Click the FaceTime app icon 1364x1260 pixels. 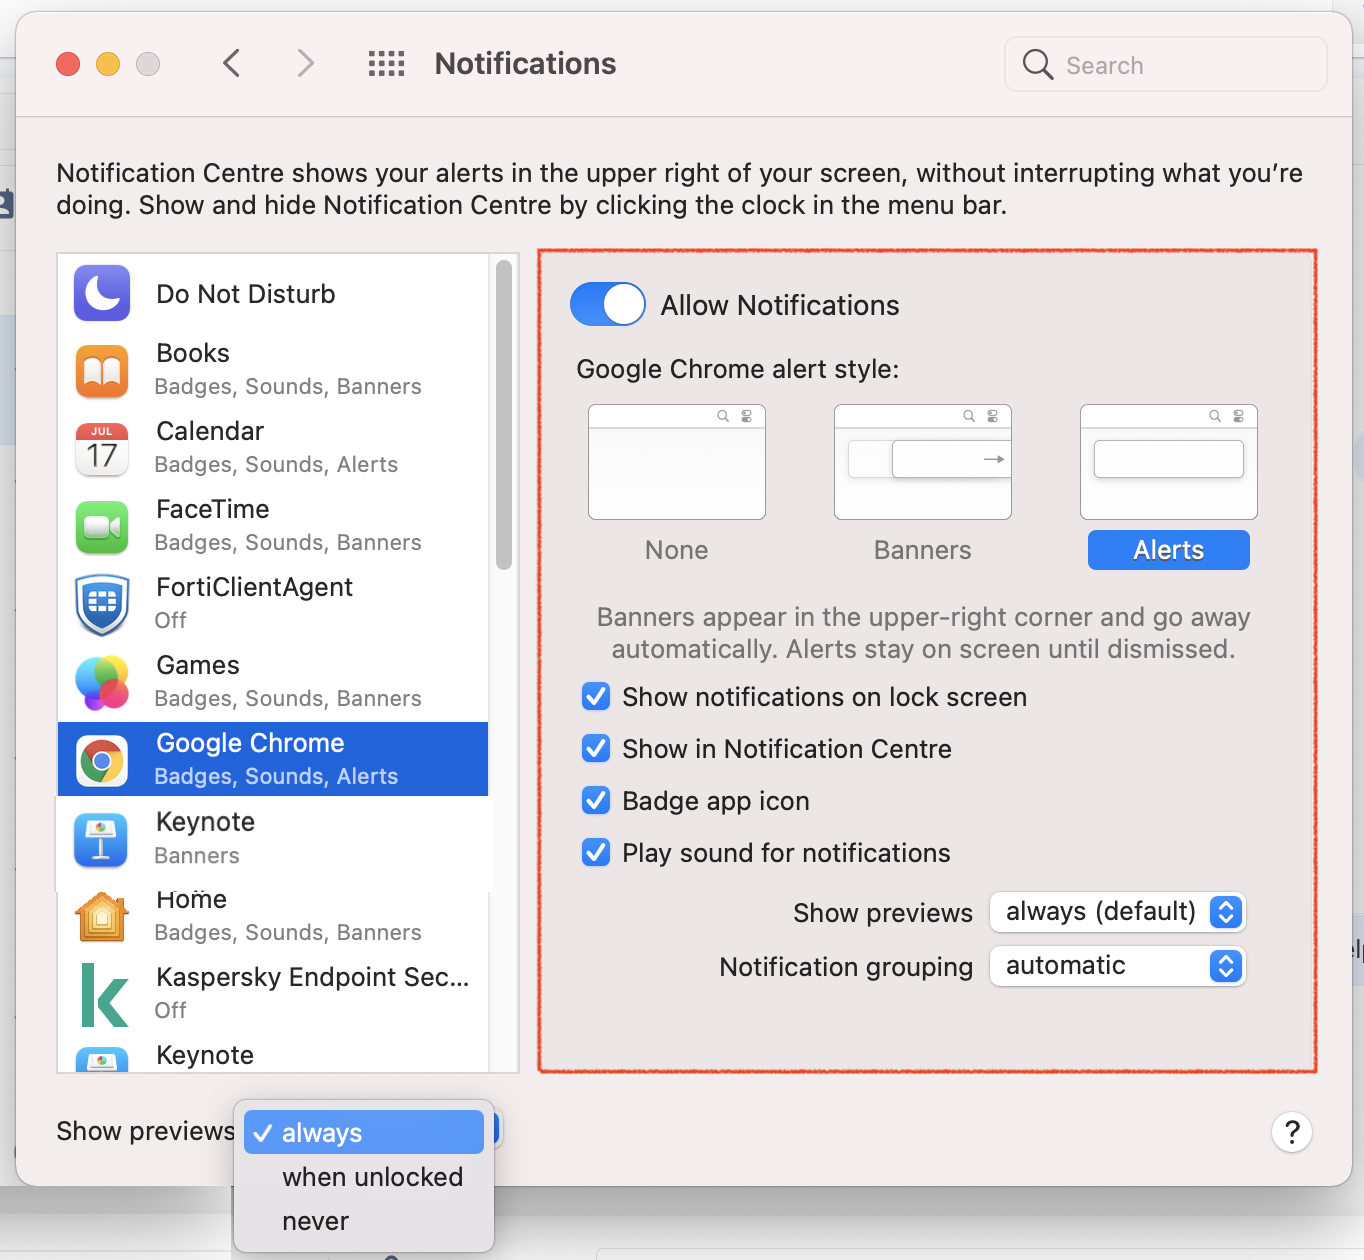pyautogui.click(x=102, y=527)
